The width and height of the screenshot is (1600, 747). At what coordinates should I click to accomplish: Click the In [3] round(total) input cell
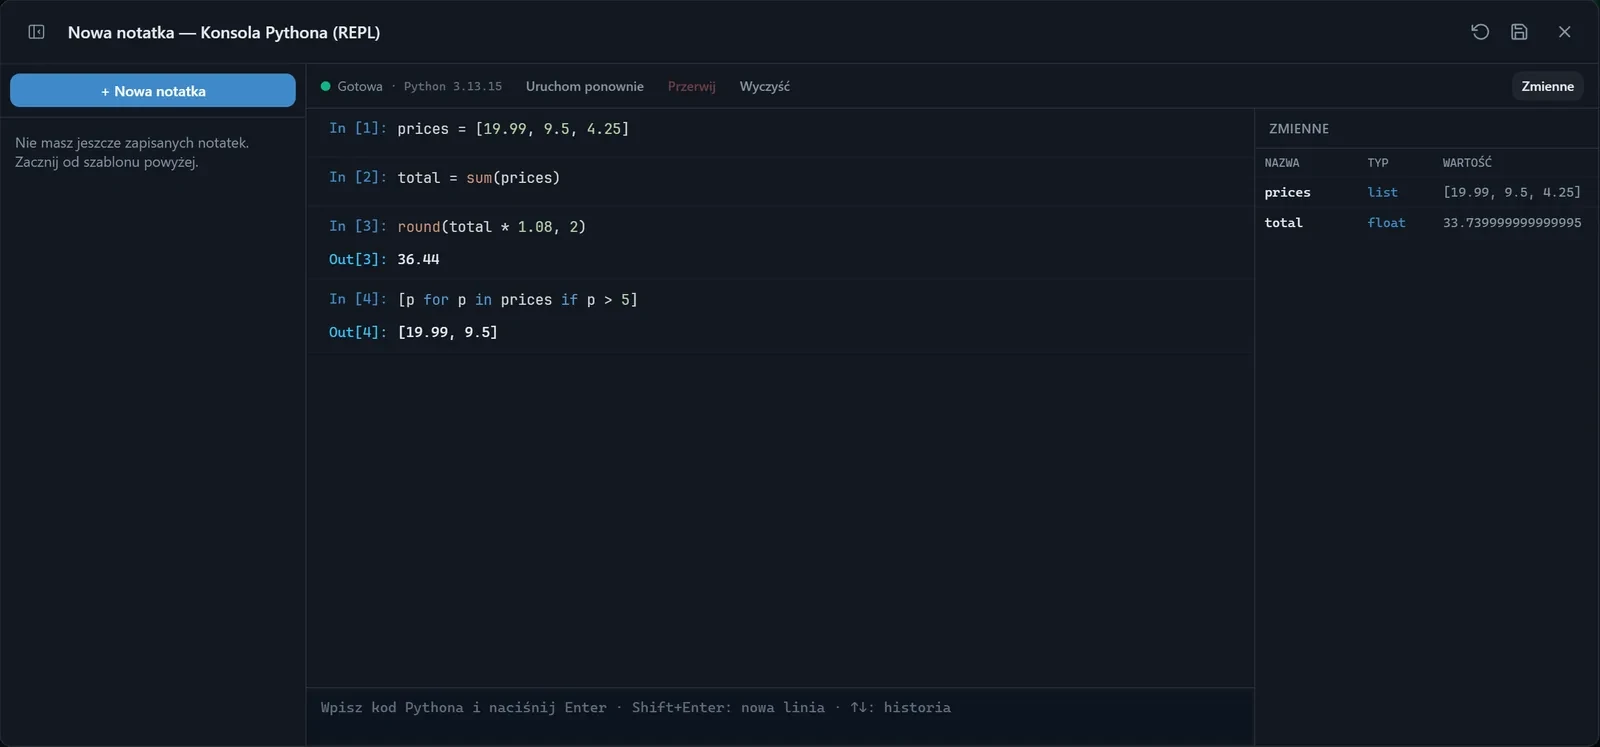(491, 227)
